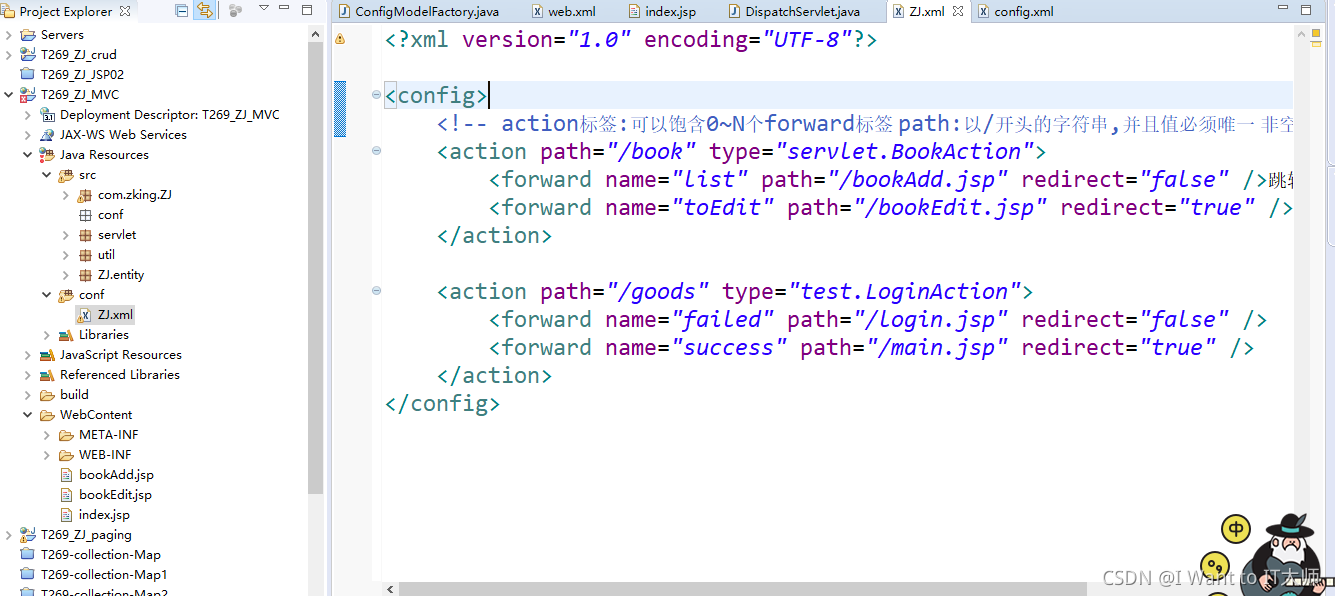
Task: Expand com.zking.ZJ package
Action: (66, 195)
